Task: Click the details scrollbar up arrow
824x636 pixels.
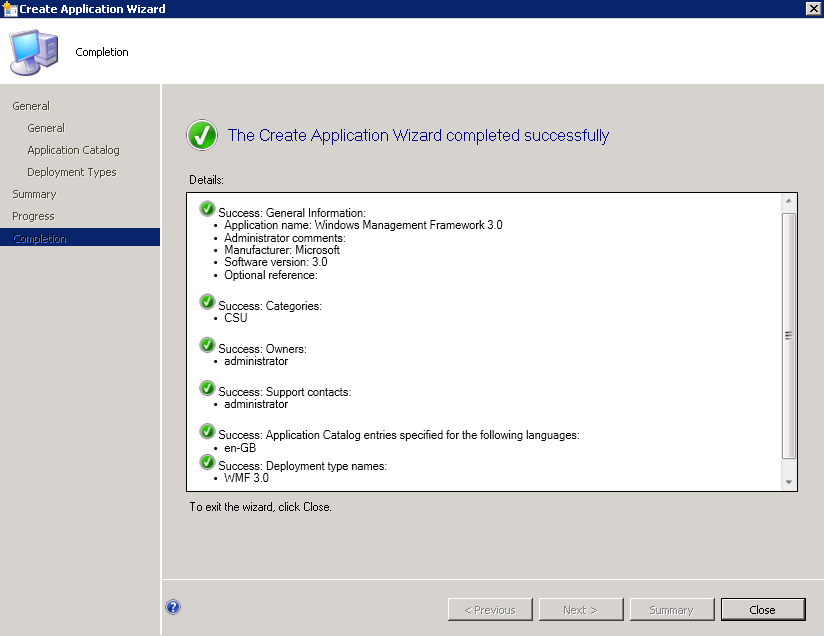Action: (788, 201)
